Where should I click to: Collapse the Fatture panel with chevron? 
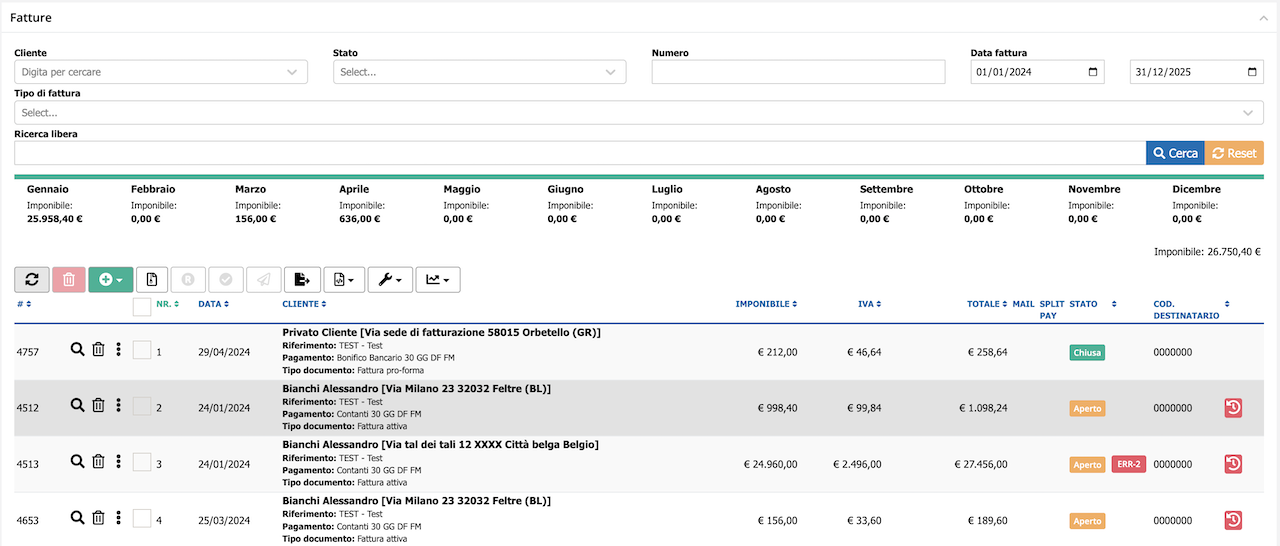[1263, 18]
